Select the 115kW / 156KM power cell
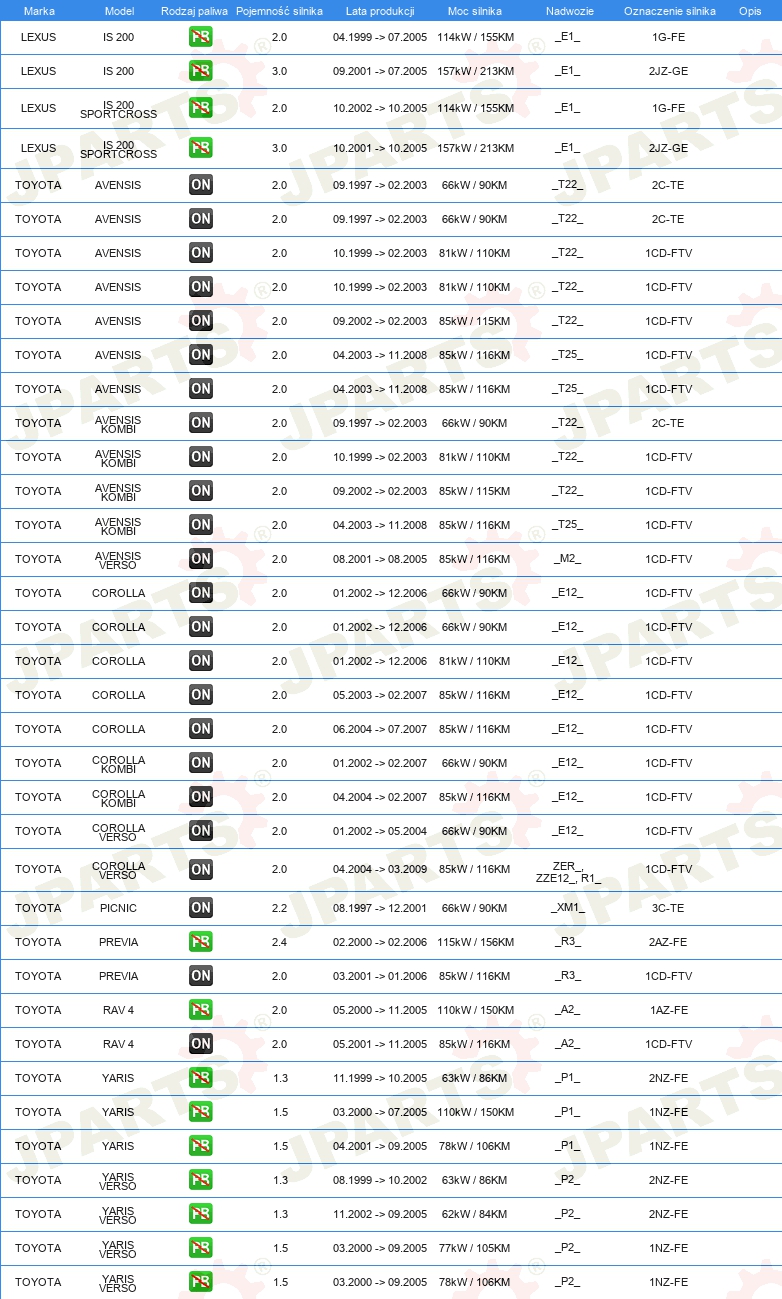Image resolution: width=782 pixels, height=1299 pixels. (475, 942)
